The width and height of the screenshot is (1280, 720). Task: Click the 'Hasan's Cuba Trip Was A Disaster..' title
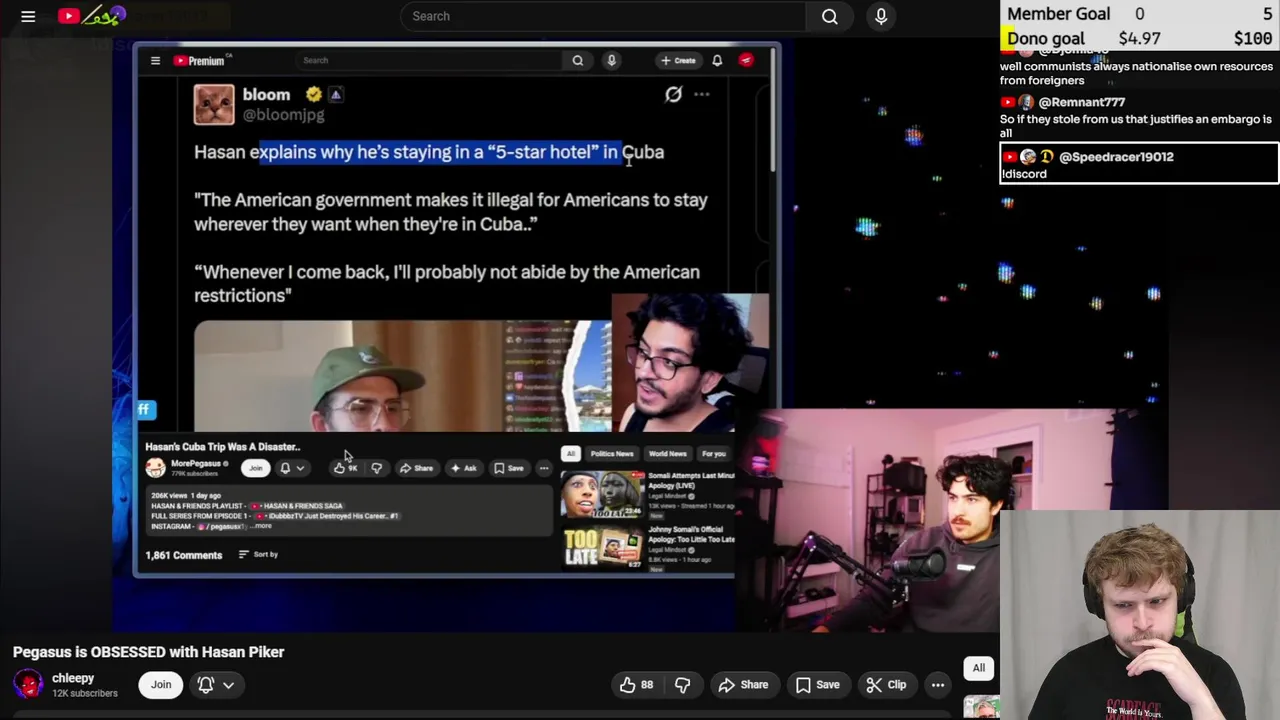point(222,447)
